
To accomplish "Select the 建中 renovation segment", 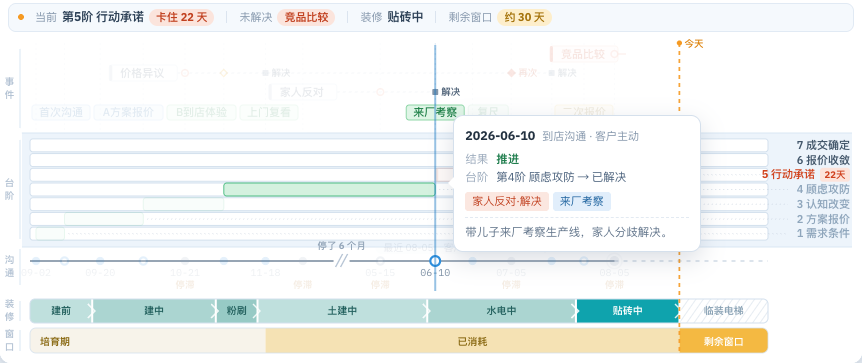I will click(x=154, y=311).
